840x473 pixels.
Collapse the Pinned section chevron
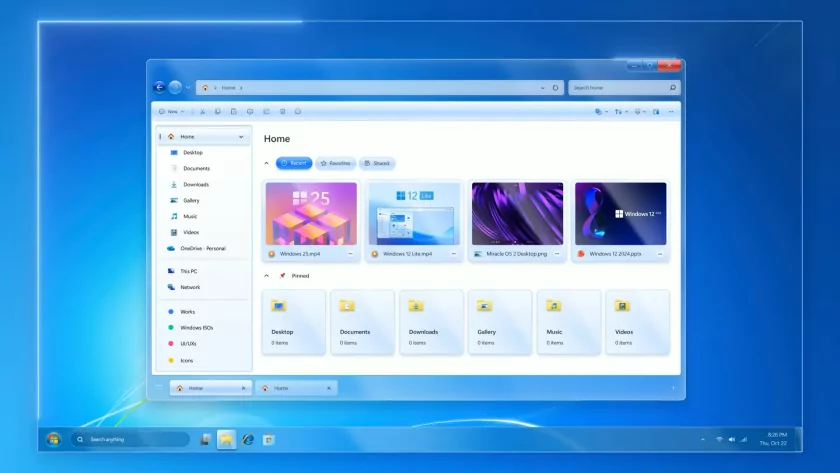click(266, 276)
